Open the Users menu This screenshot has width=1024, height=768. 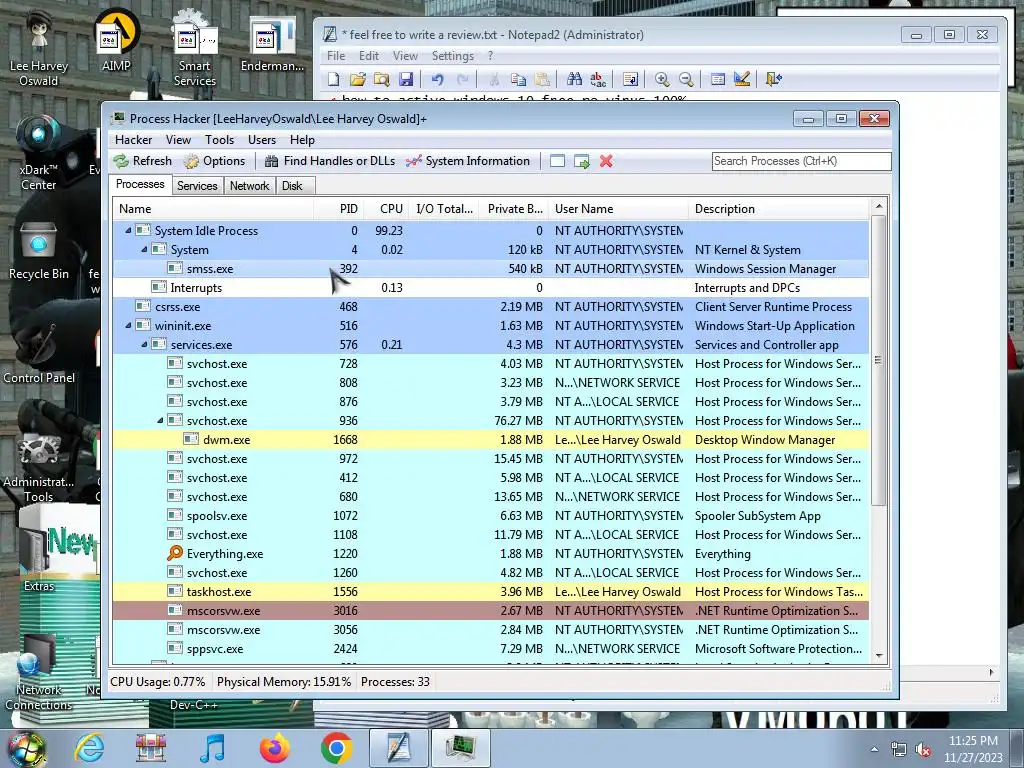pos(262,140)
